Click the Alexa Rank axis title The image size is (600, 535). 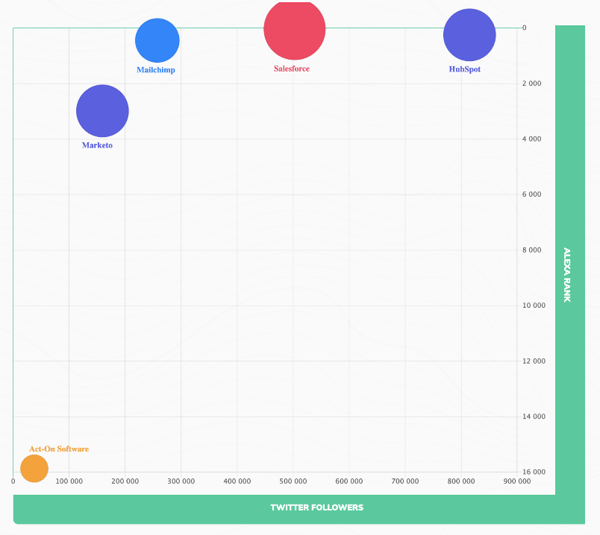pos(566,274)
